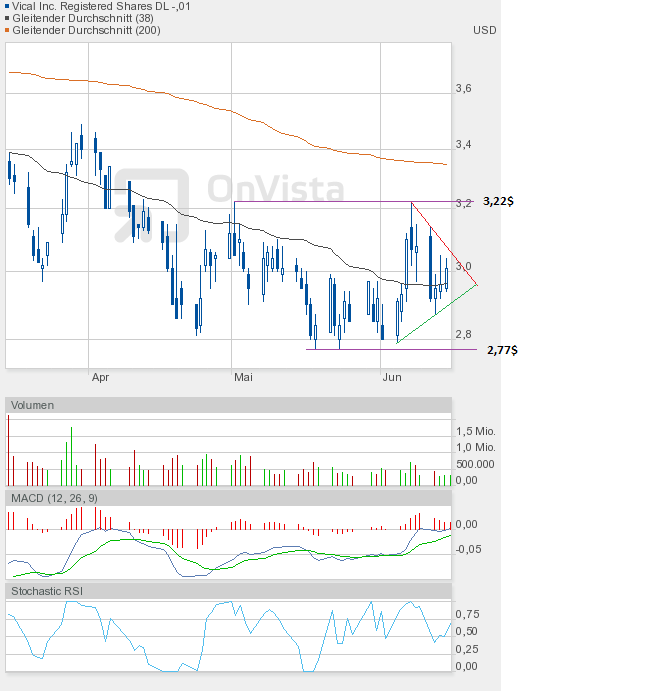Click the 3,6 price axis label
Viewport: 665px width, 691px height.
(x=464, y=89)
